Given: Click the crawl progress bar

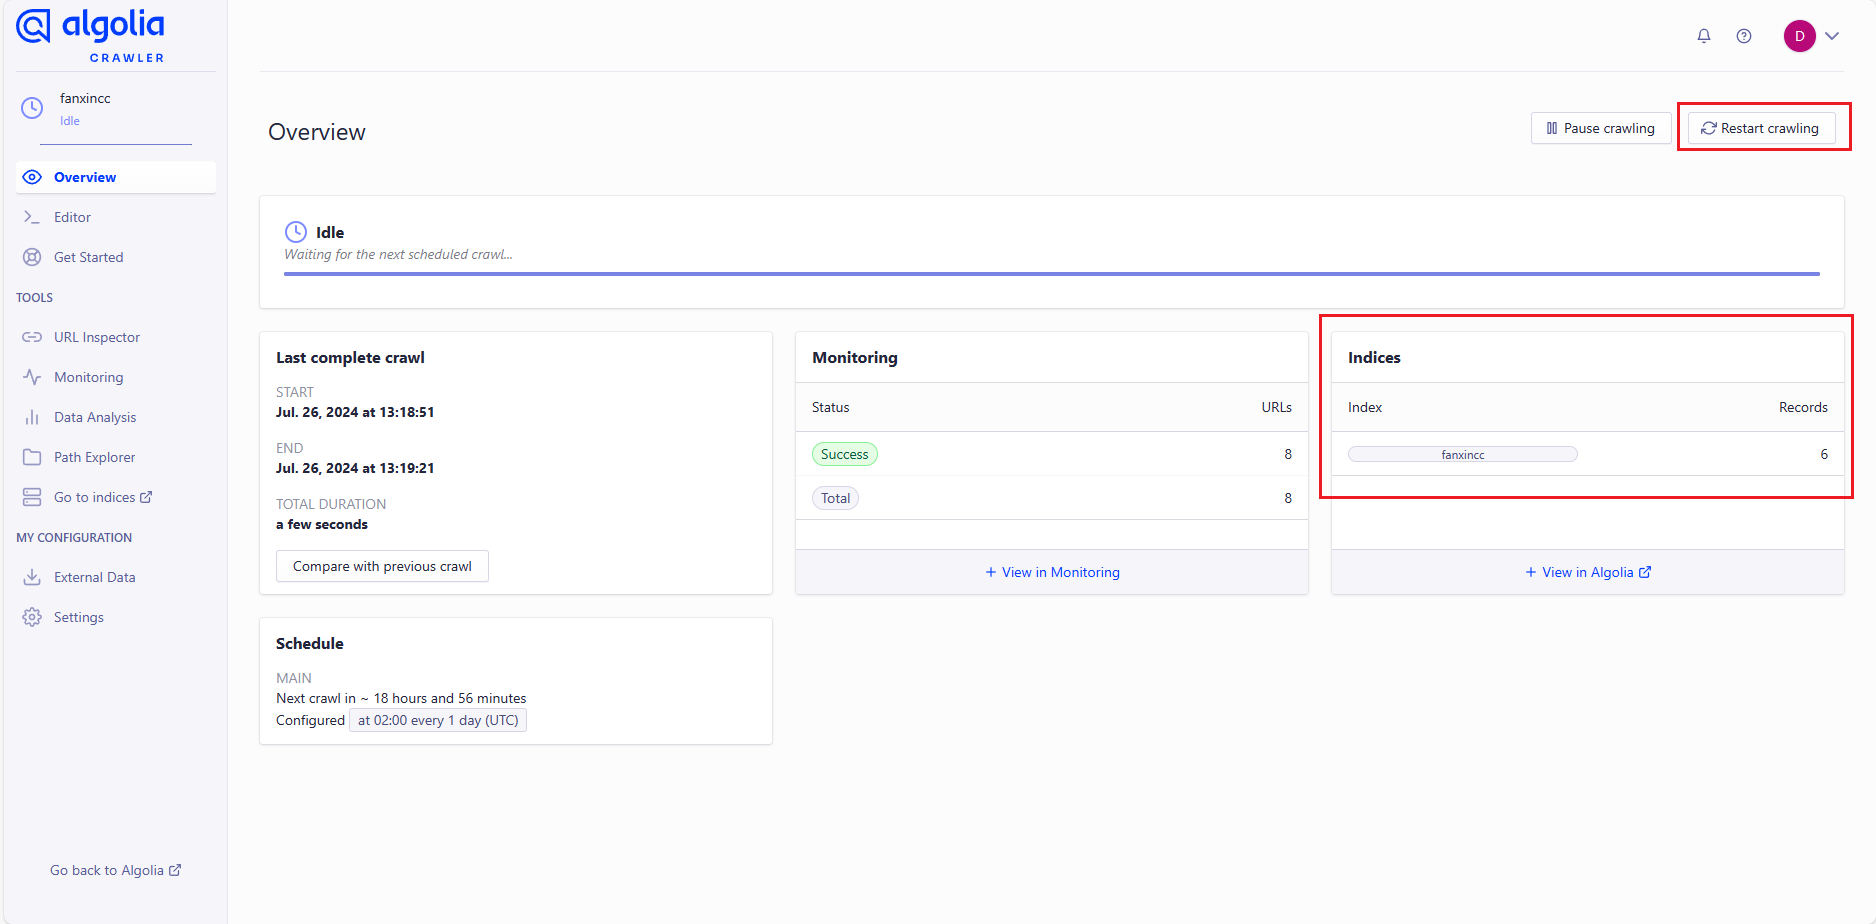Looking at the screenshot, I should coord(1052,273).
